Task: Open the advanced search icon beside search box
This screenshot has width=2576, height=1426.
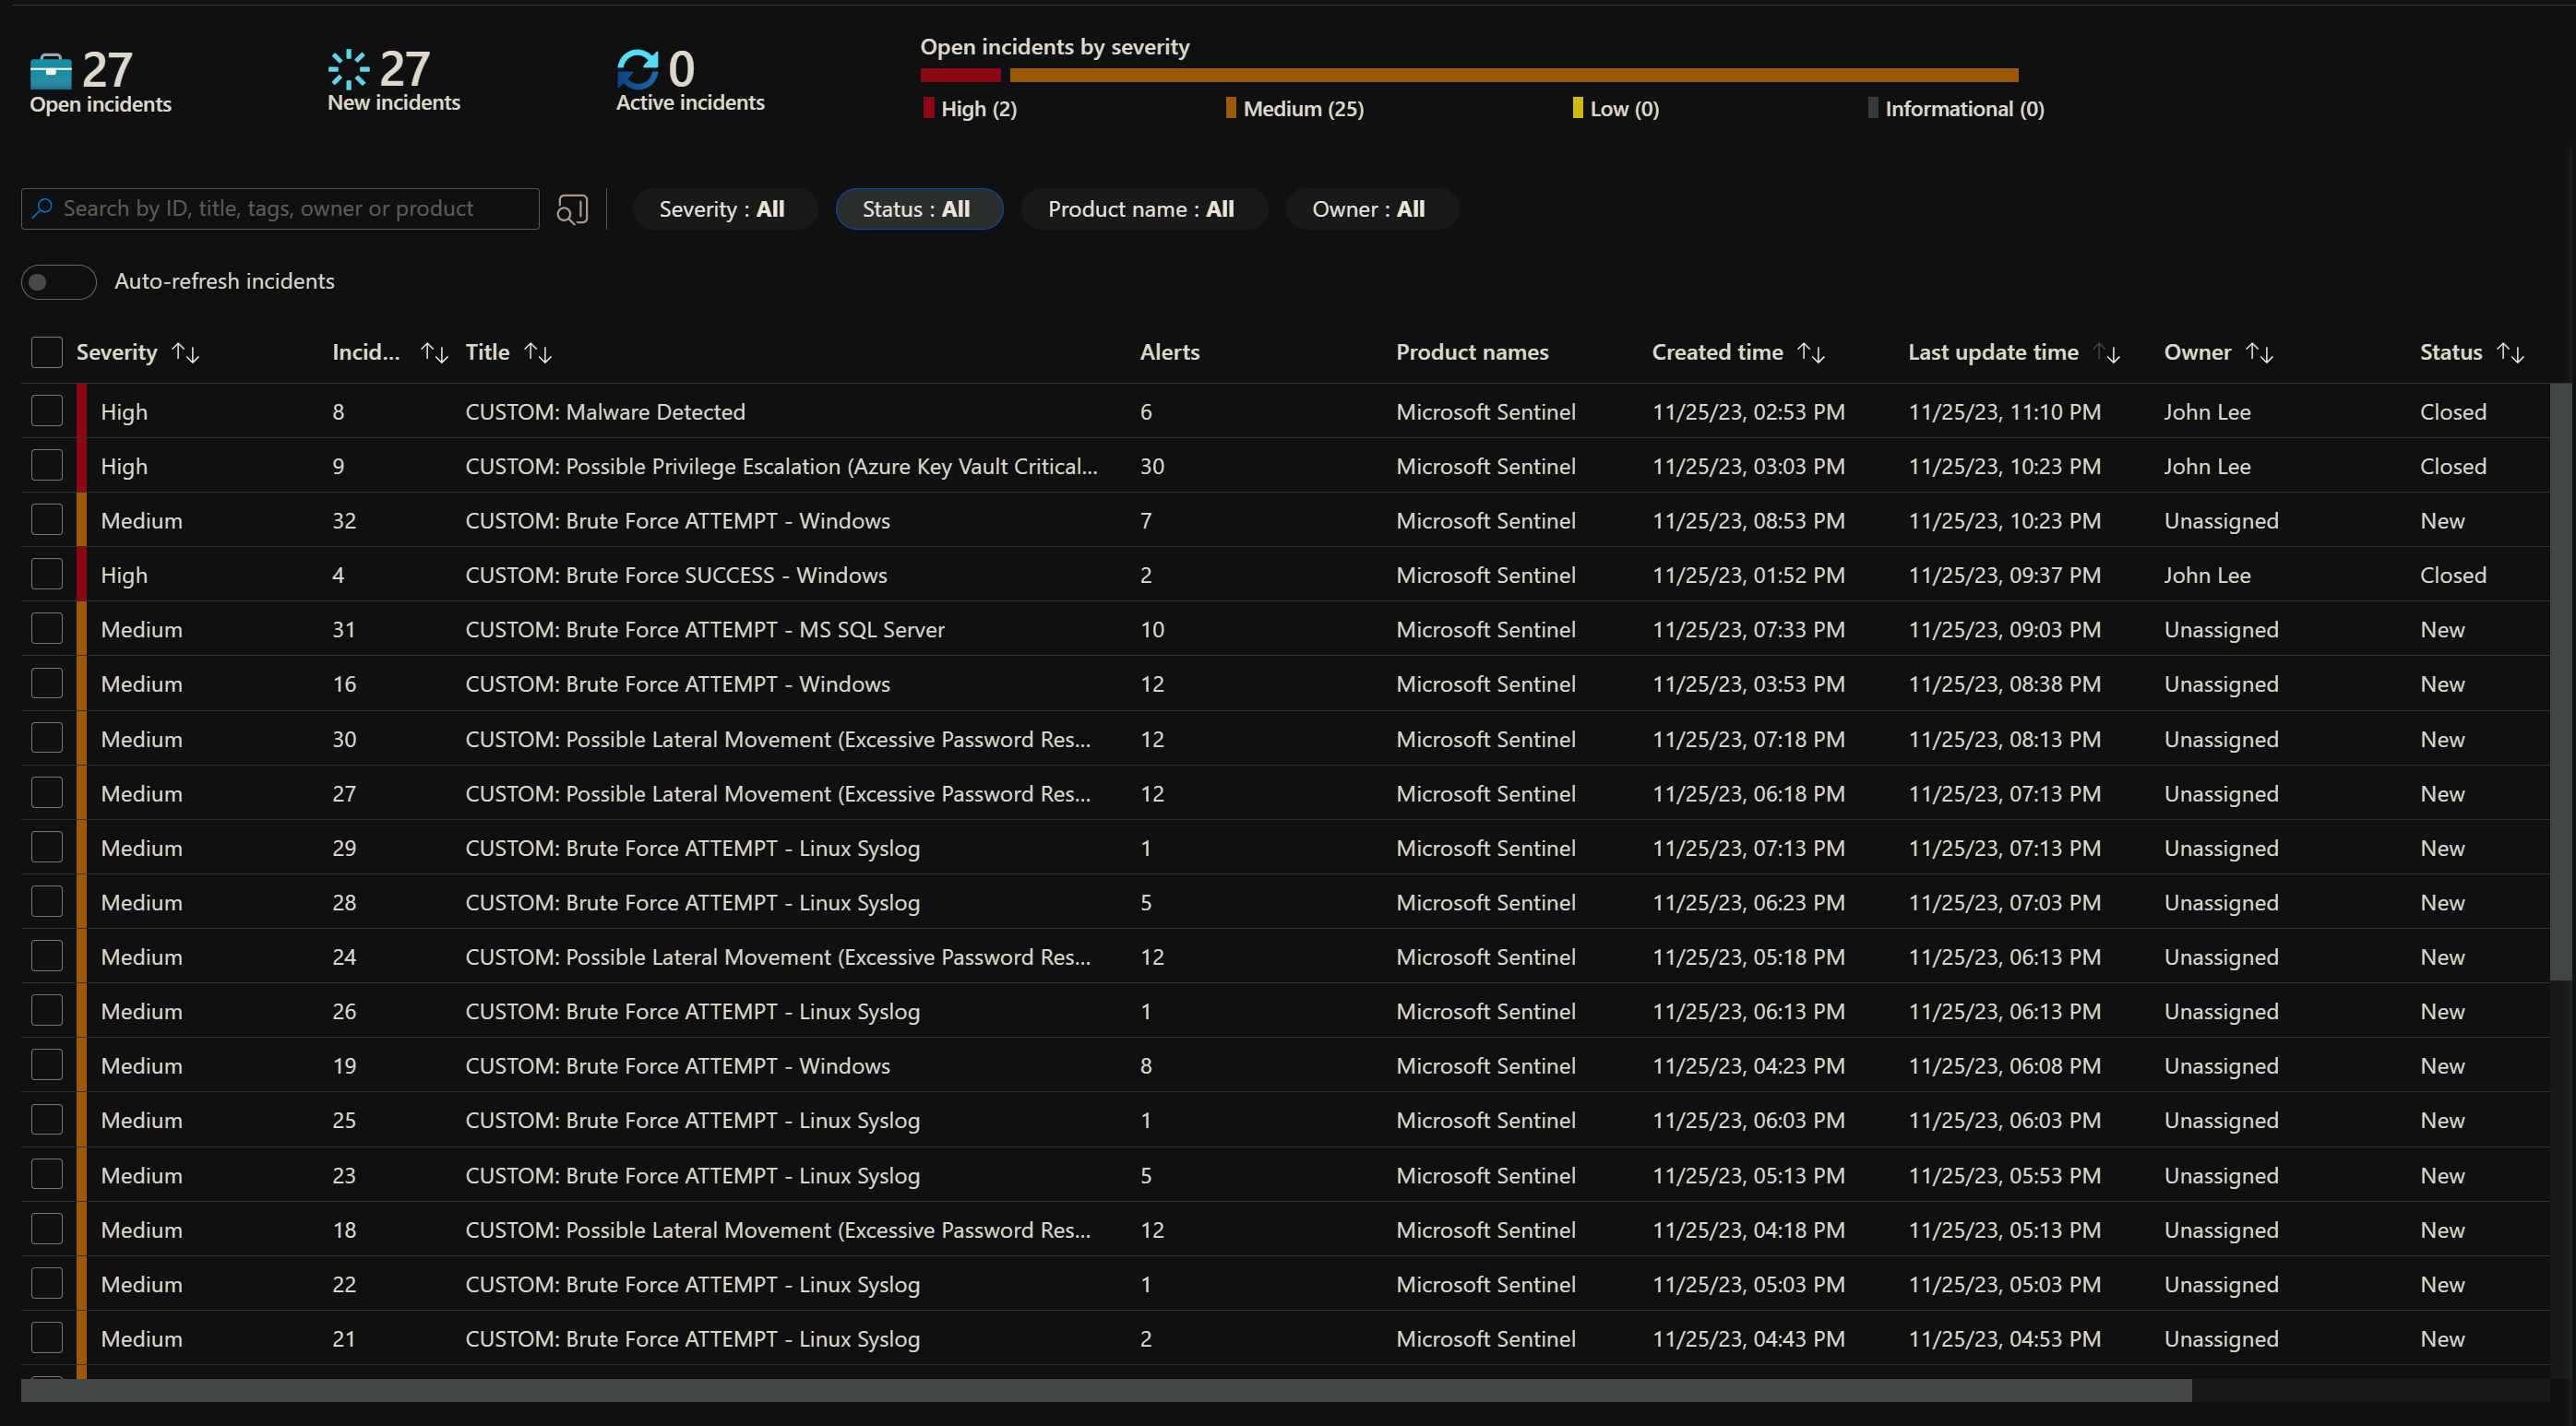Action: pyautogui.click(x=572, y=209)
